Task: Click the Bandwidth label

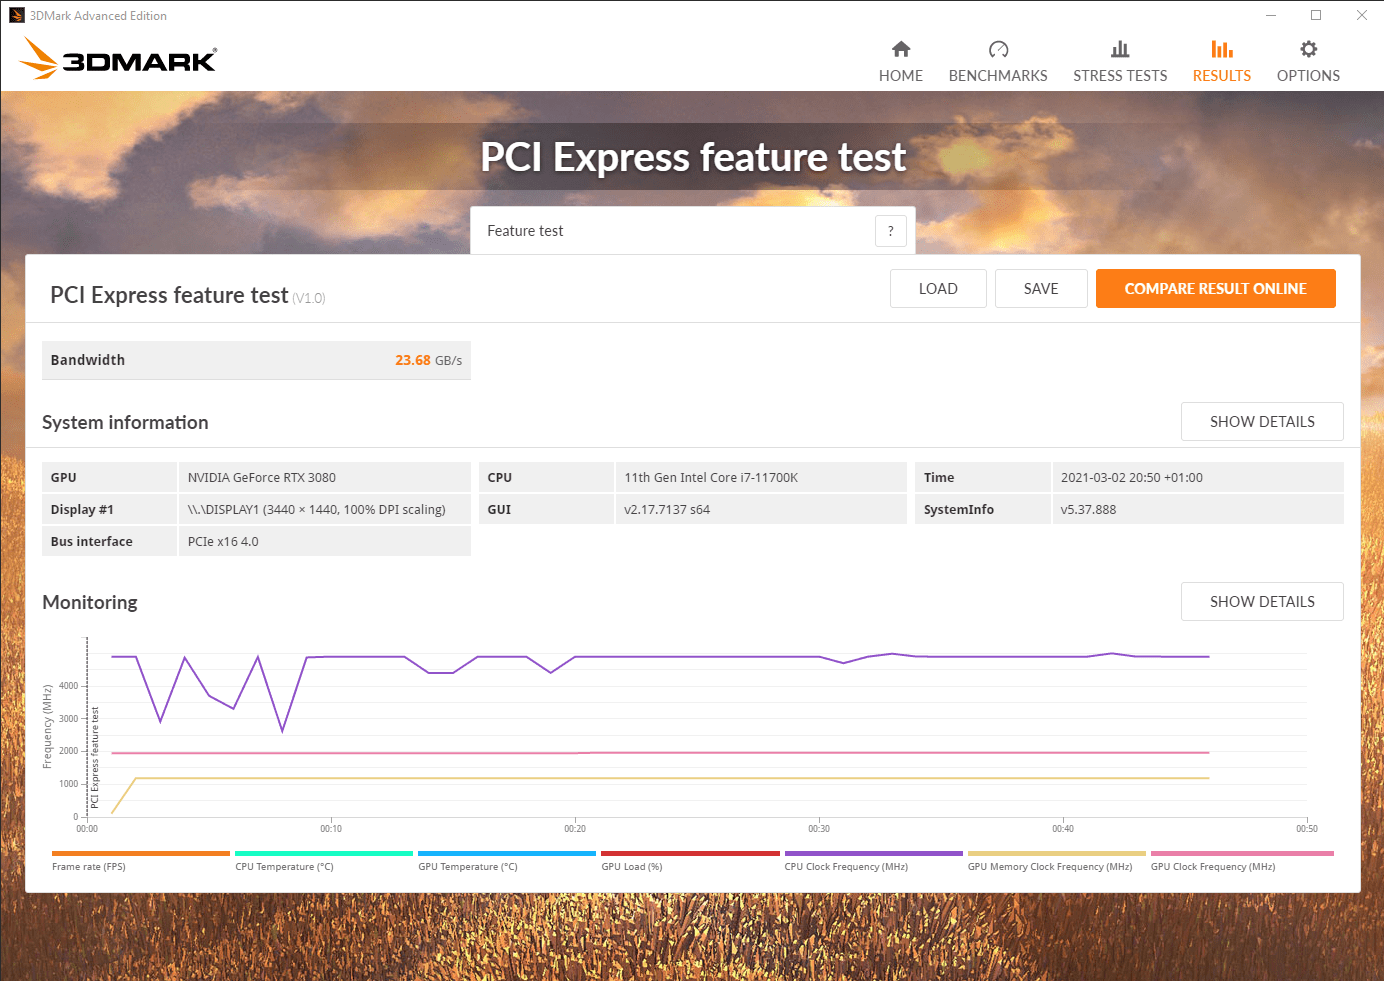Action: coord(88,360)
